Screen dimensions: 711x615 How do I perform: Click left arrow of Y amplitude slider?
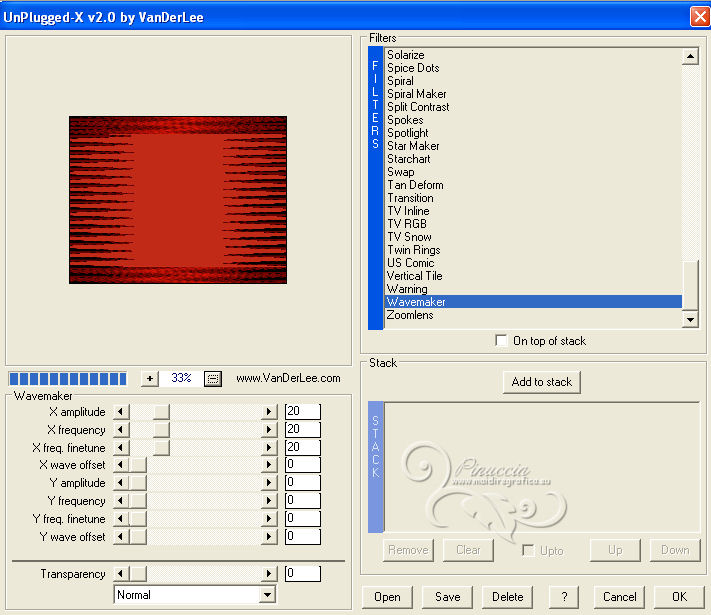[x=121, y=483]
